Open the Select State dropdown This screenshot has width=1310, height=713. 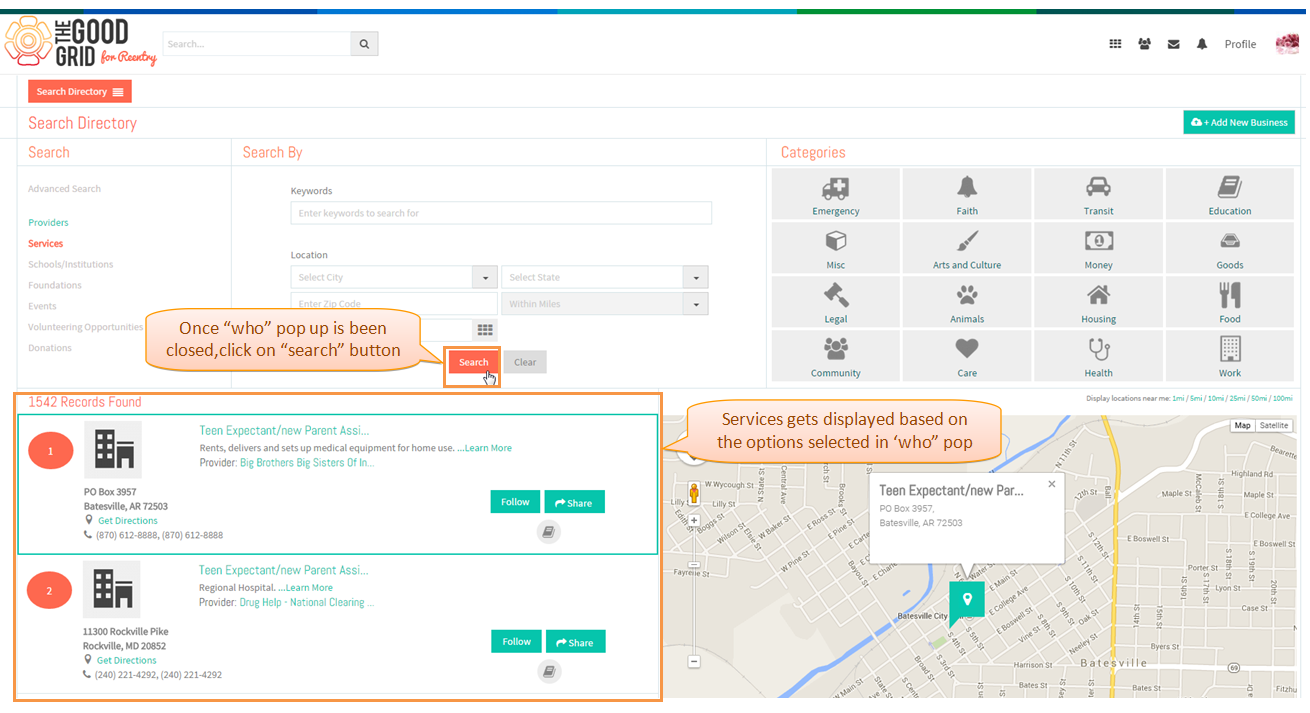point(605,277)
